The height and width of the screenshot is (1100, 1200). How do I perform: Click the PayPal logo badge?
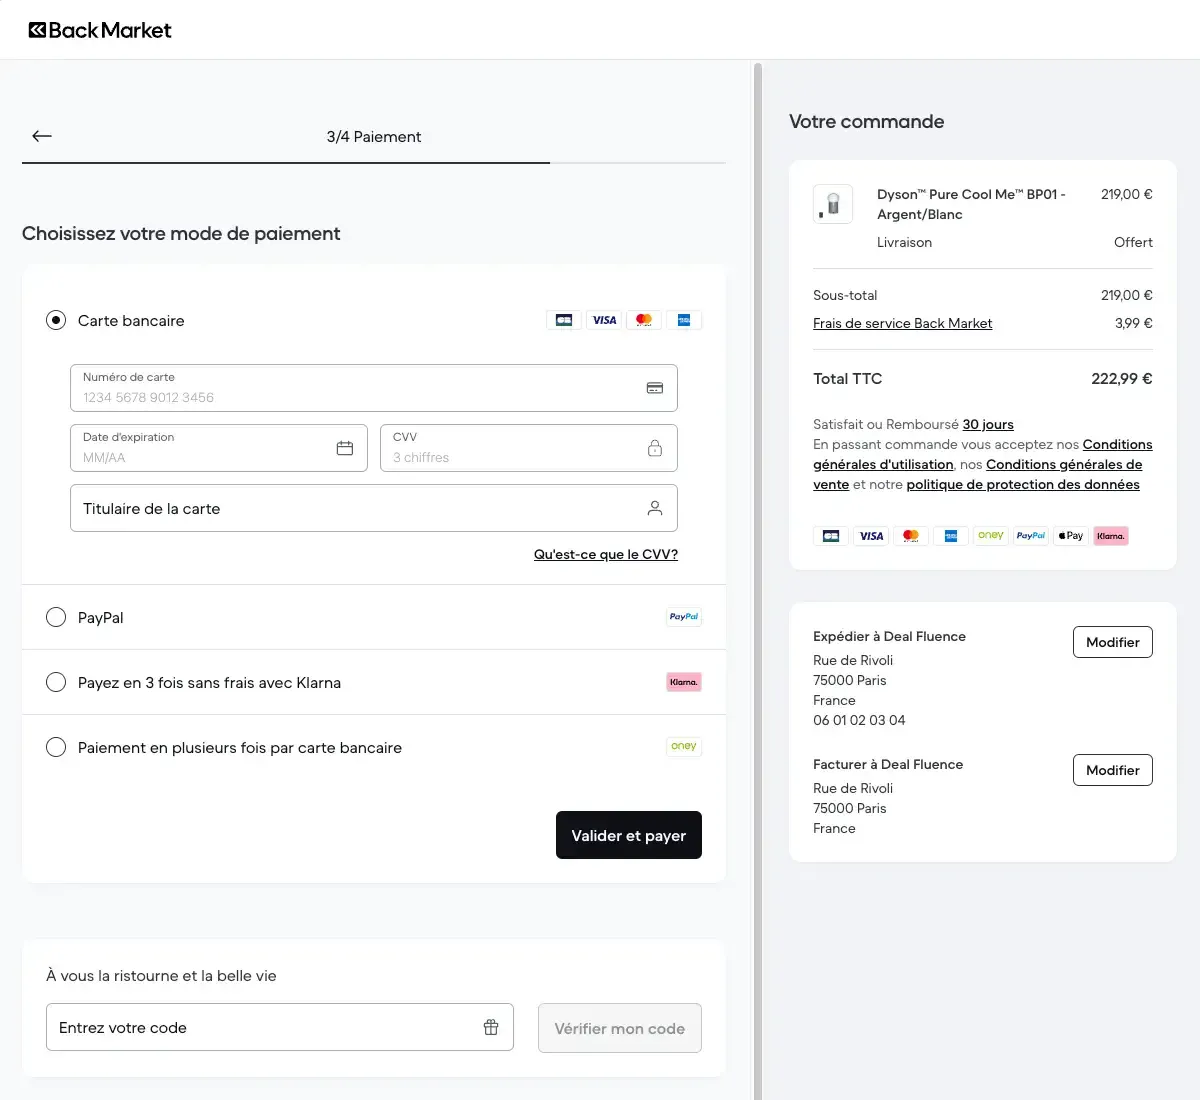point(683,616)
